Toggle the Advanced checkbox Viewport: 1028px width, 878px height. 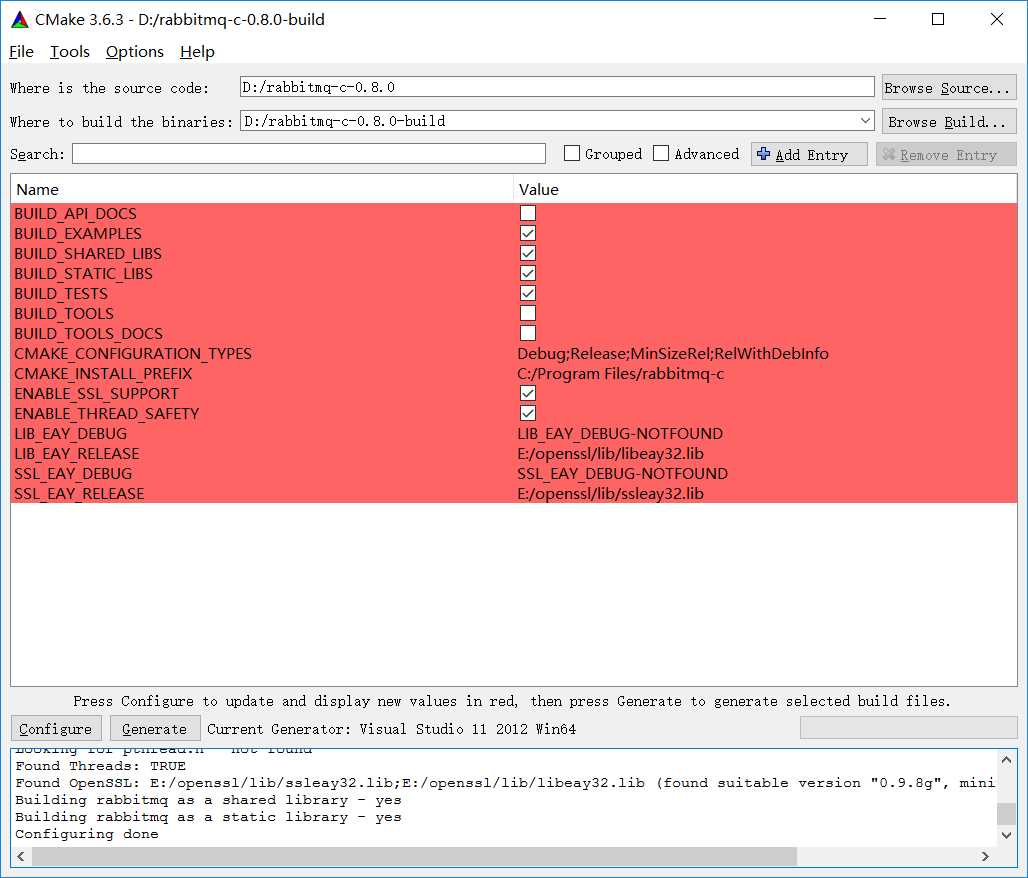[661, 153]
